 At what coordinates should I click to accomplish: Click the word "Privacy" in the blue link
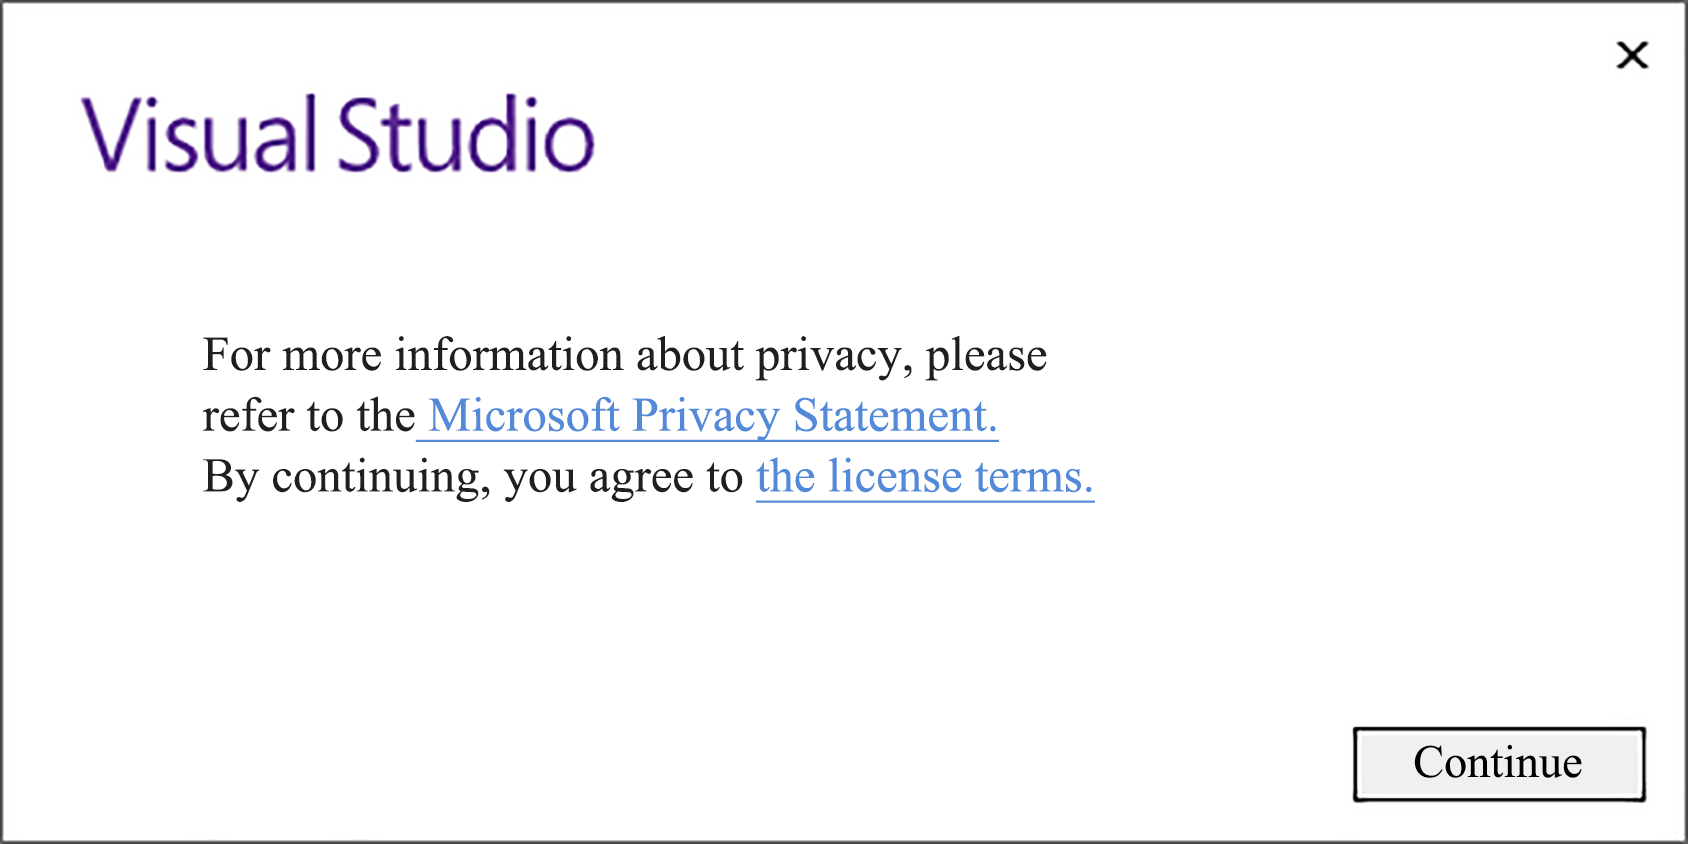coord(706,418)
